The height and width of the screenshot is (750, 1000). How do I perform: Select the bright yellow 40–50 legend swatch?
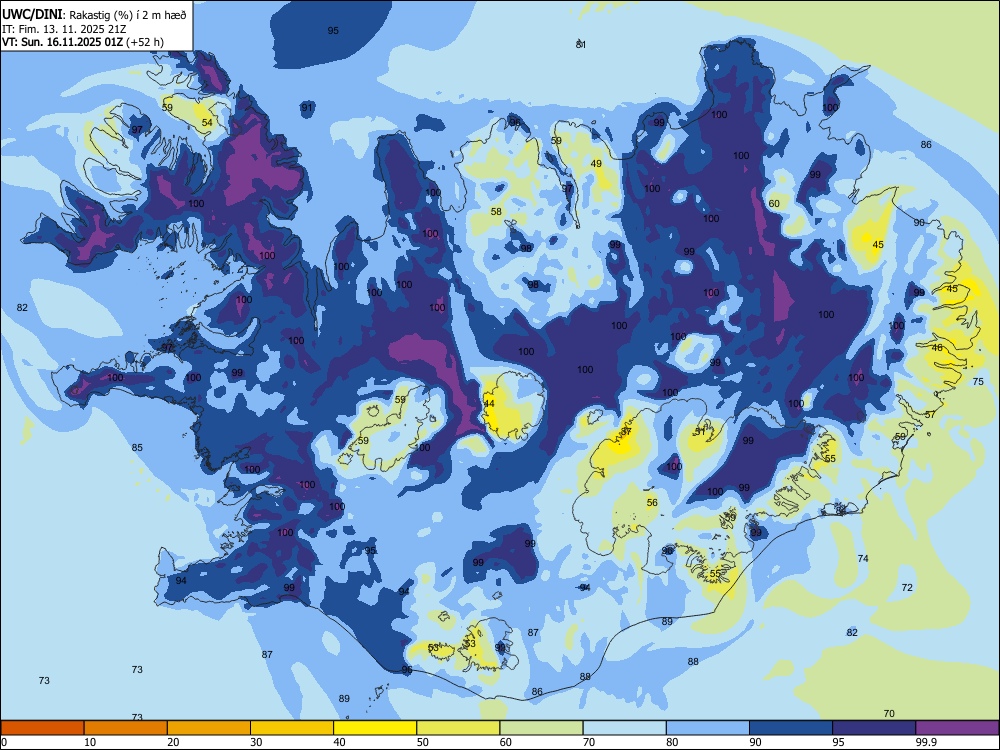pyautogui.click(x=375, y=728)
